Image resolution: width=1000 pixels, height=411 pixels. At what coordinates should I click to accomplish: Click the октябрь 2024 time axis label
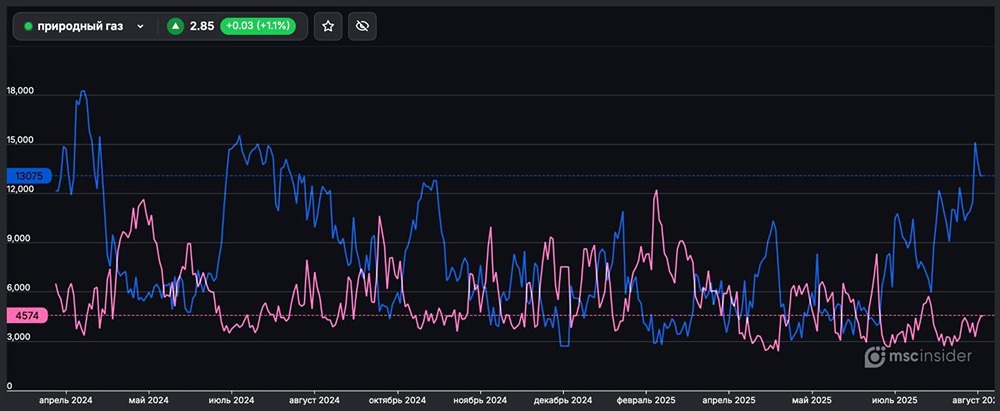coord(397,400)
